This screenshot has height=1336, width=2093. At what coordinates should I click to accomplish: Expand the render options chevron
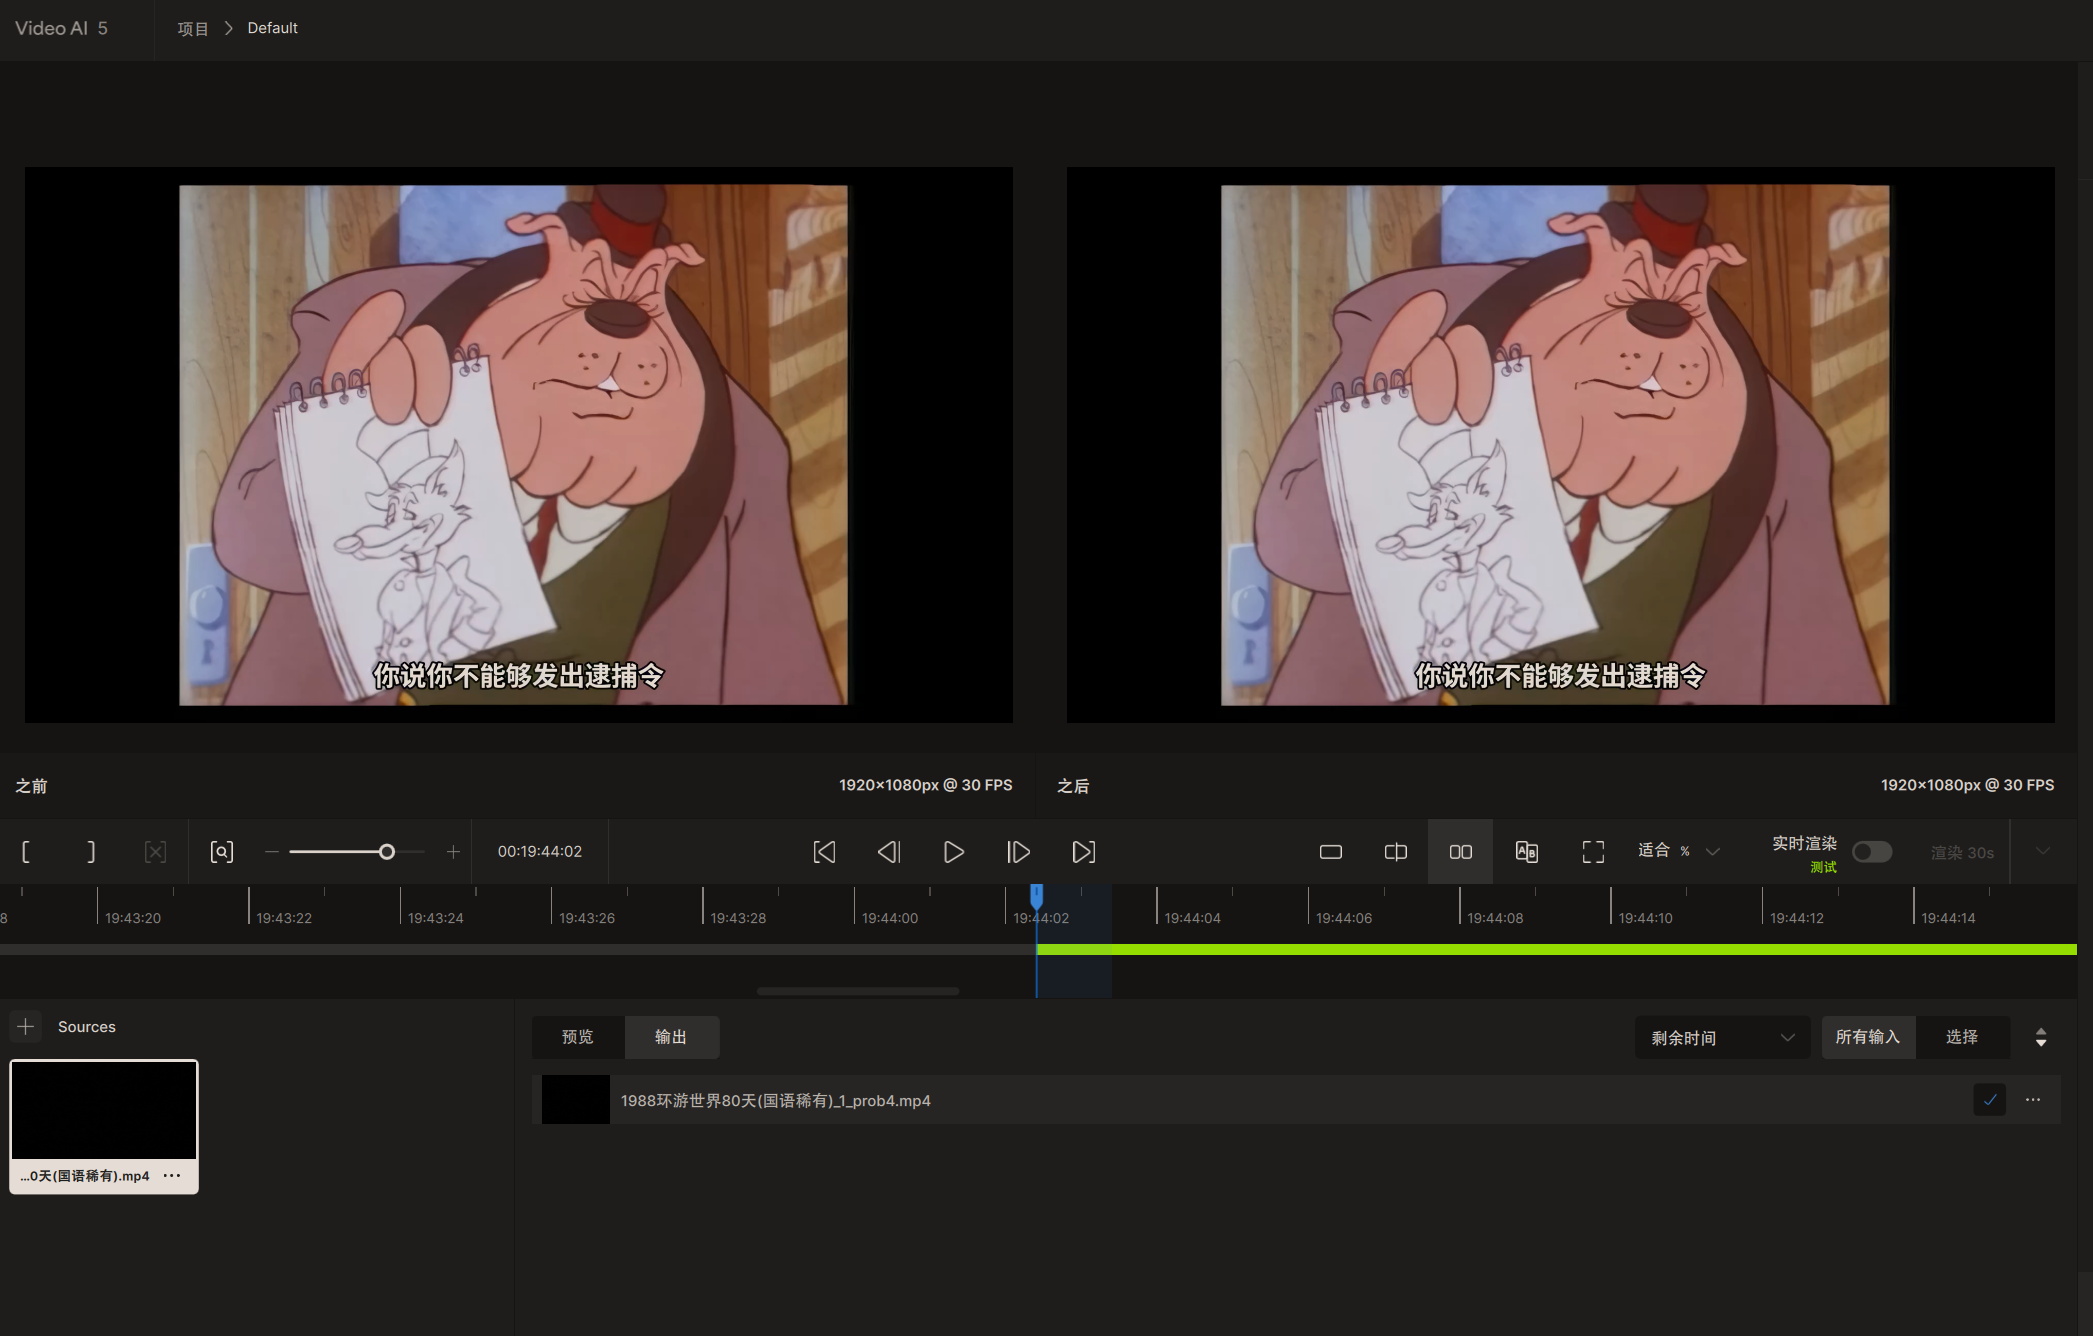pyautogui.click(x=2043, y=852)
